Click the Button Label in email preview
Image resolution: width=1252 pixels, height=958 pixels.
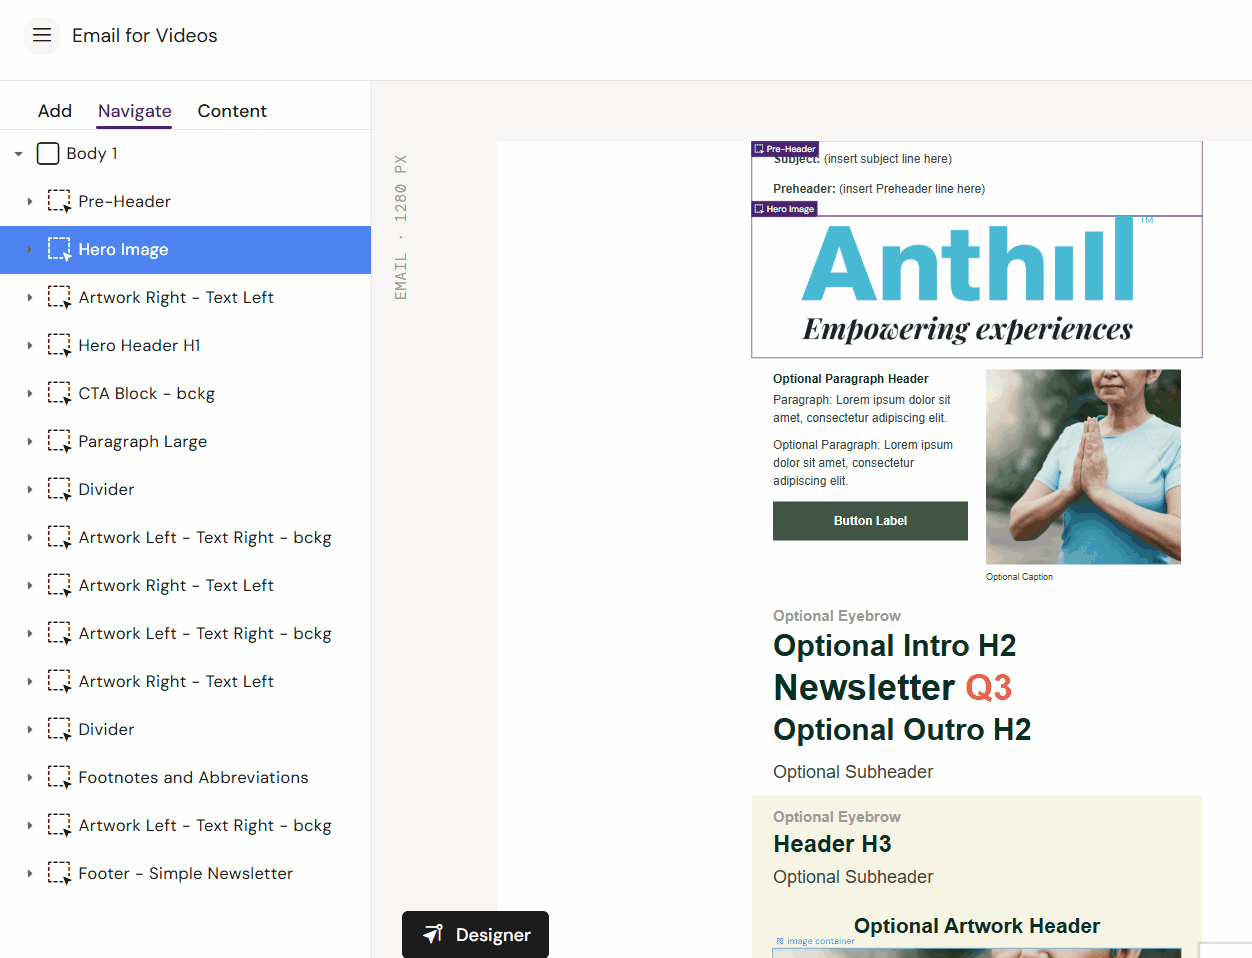click(870, 521)
